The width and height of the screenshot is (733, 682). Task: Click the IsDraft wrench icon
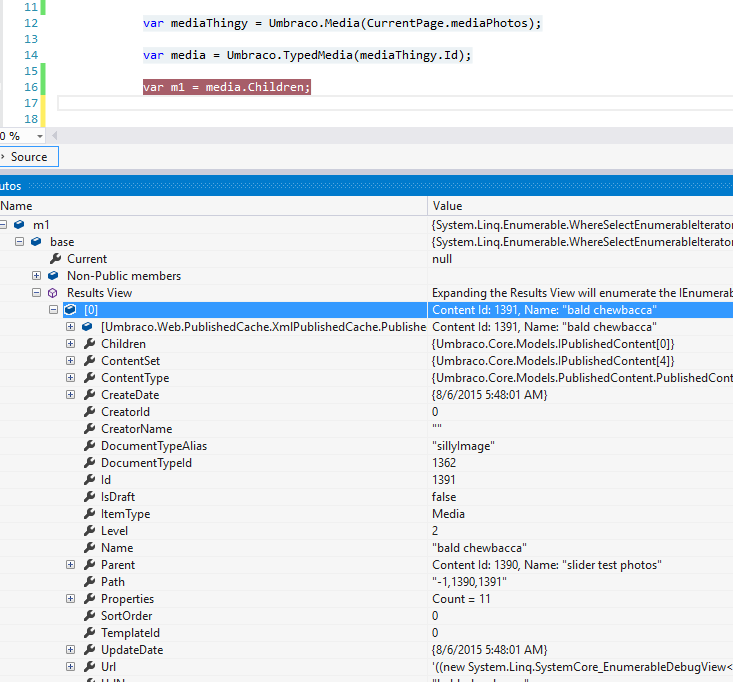tap(90, 496)
